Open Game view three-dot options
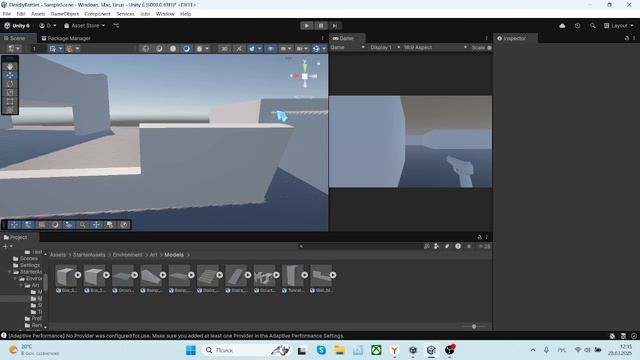 point(486,38)
